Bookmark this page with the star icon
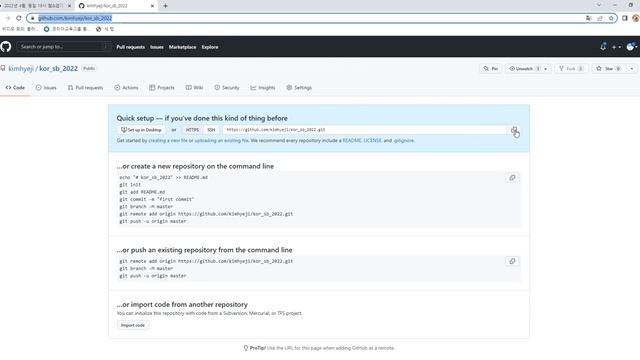The image size is (640, 360). pos(611,18)
